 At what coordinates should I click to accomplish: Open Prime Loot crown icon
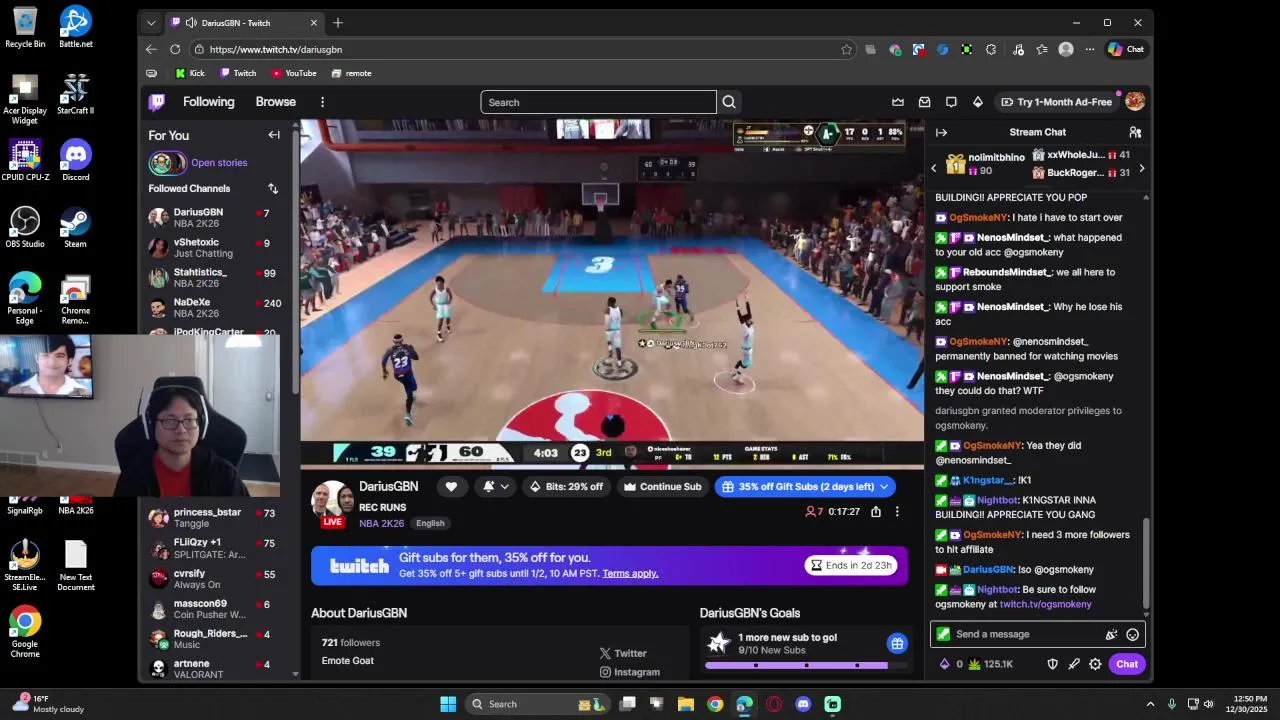point(898,102)
